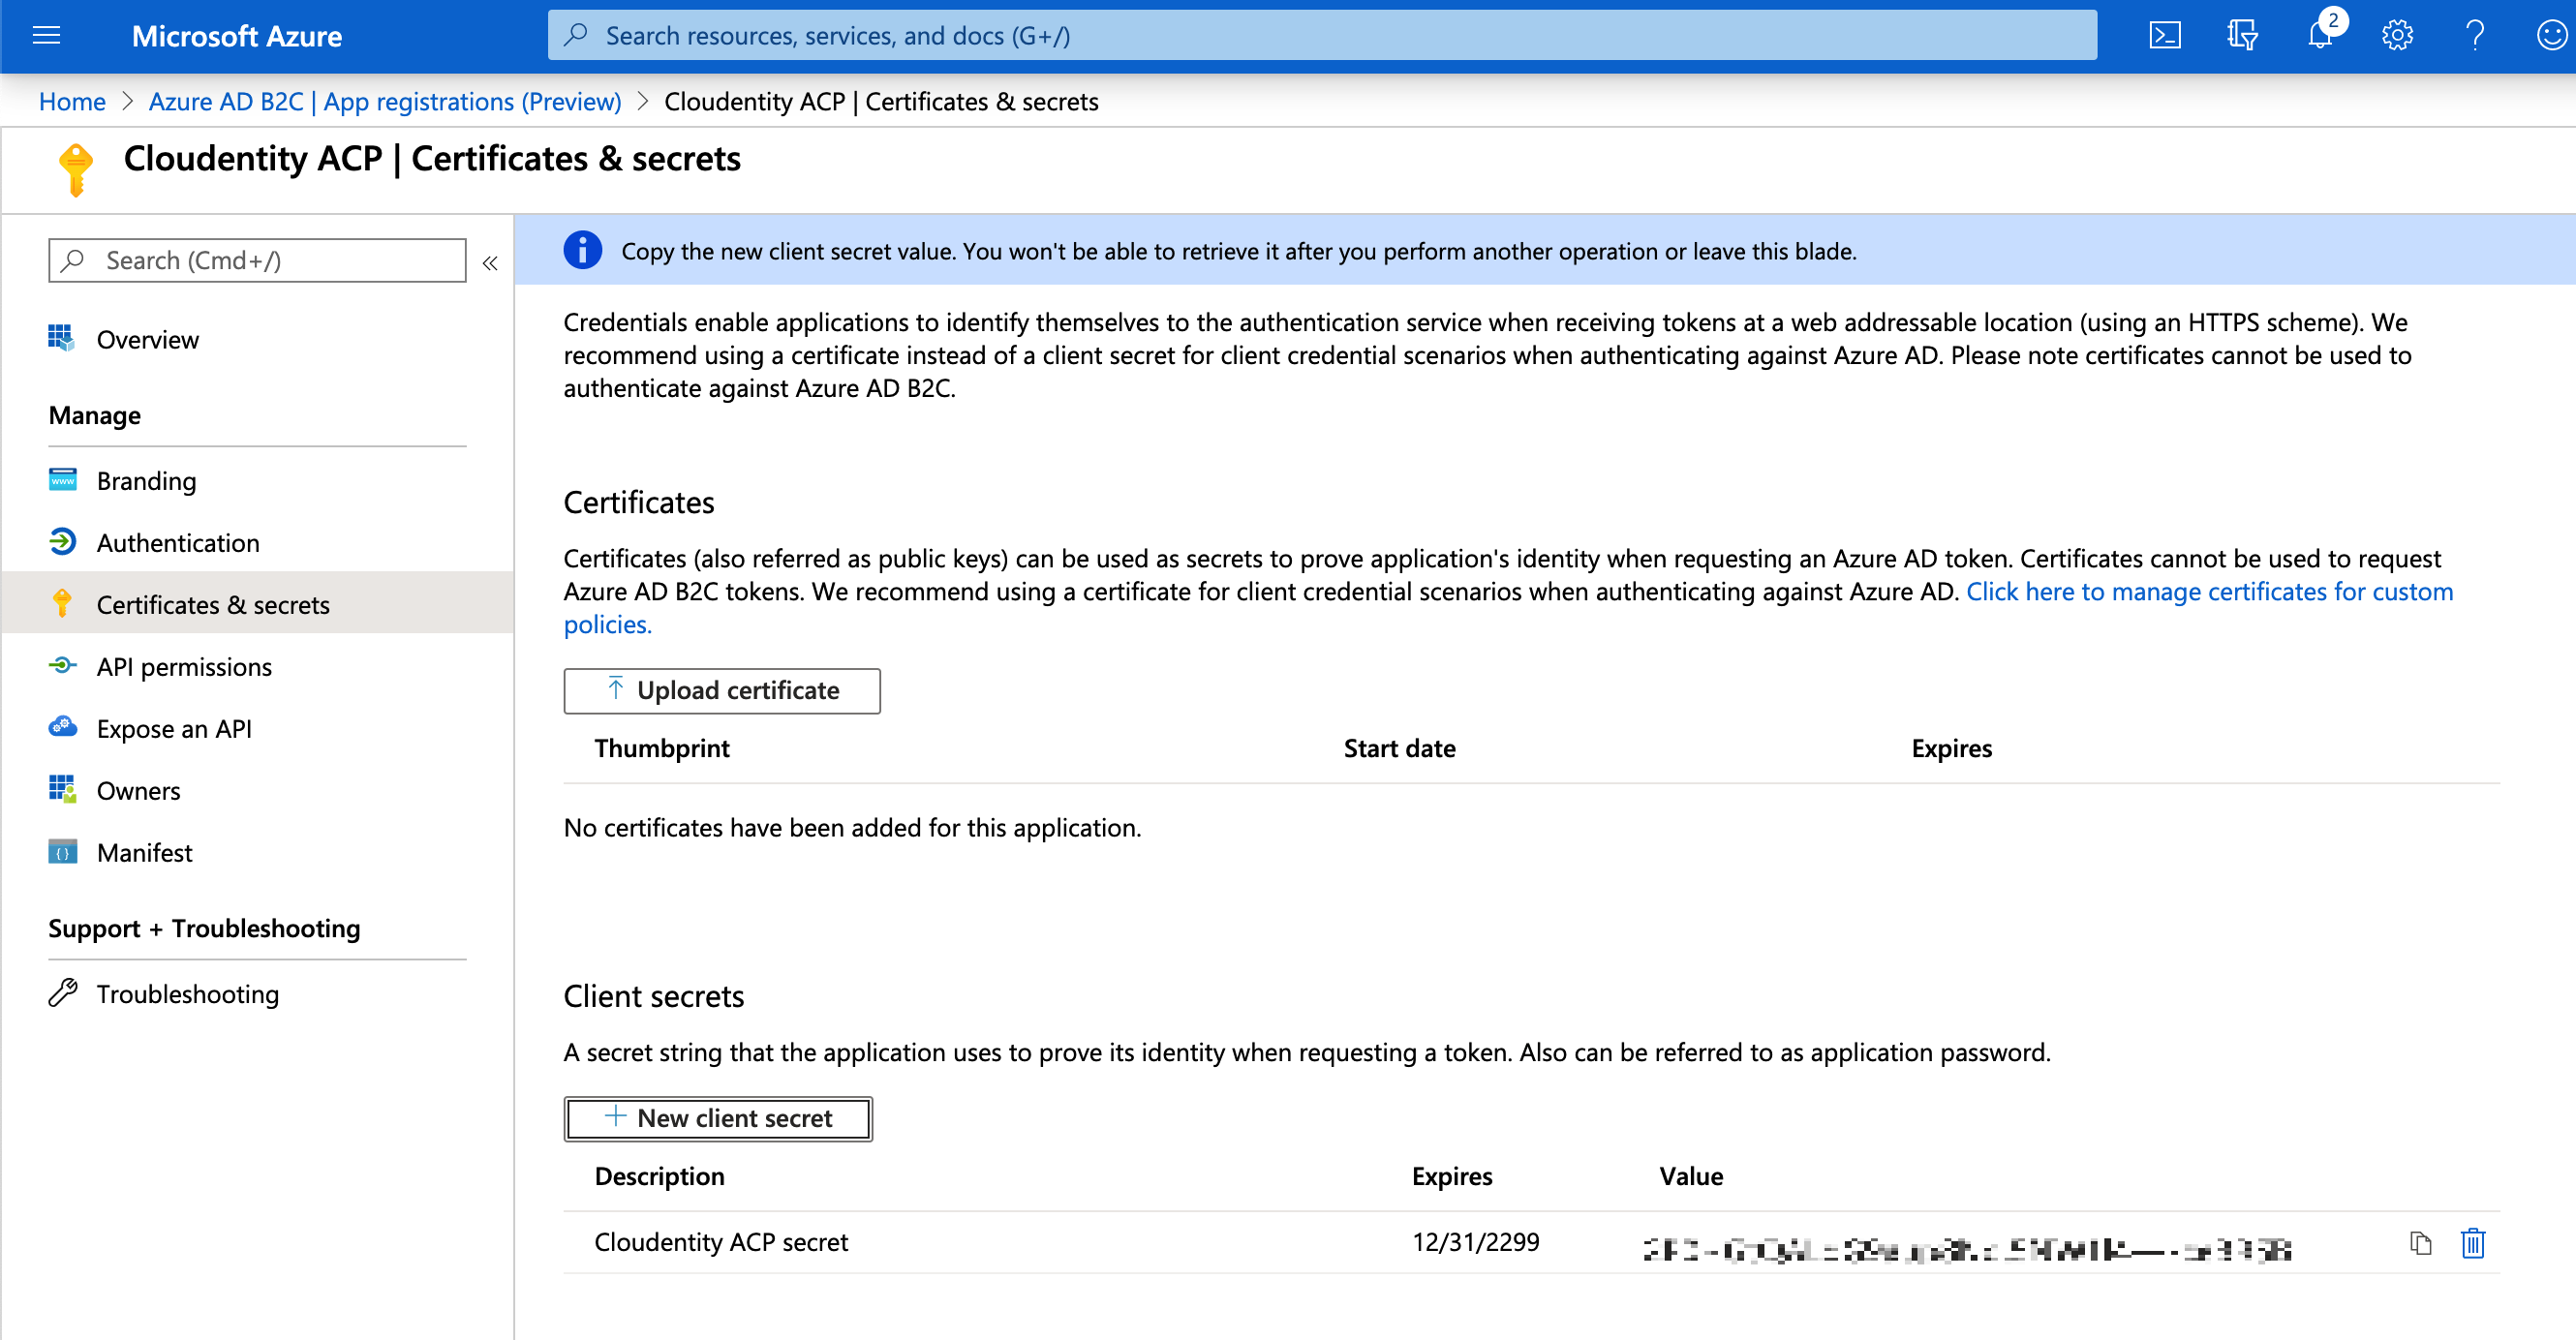Click the API permissions sidebar icon

click(63, 666)
